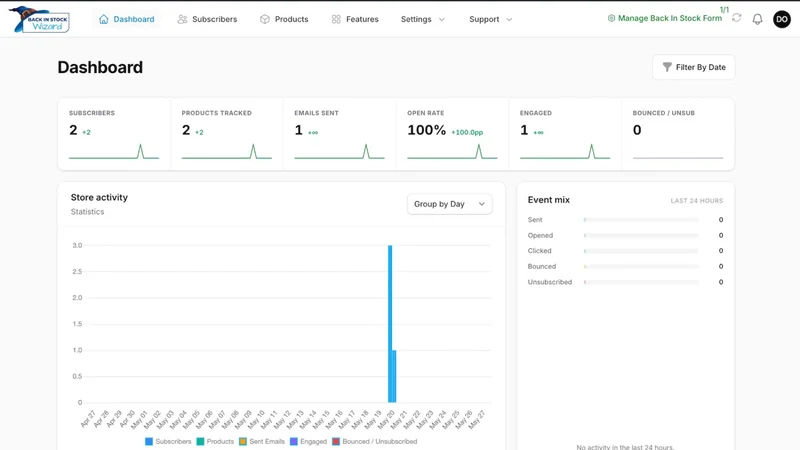Click the refresh sync icon

[x=736, y=18]
